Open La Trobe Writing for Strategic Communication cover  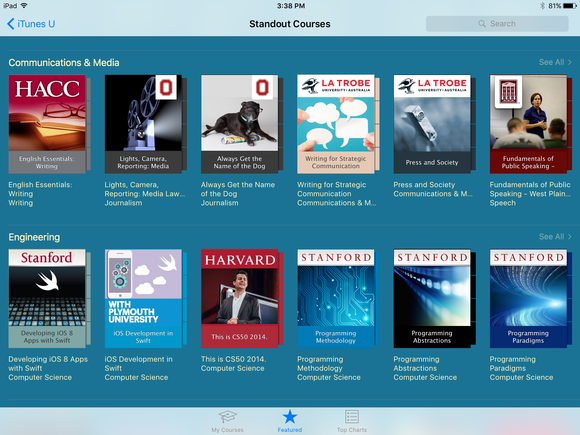[335, 124]
